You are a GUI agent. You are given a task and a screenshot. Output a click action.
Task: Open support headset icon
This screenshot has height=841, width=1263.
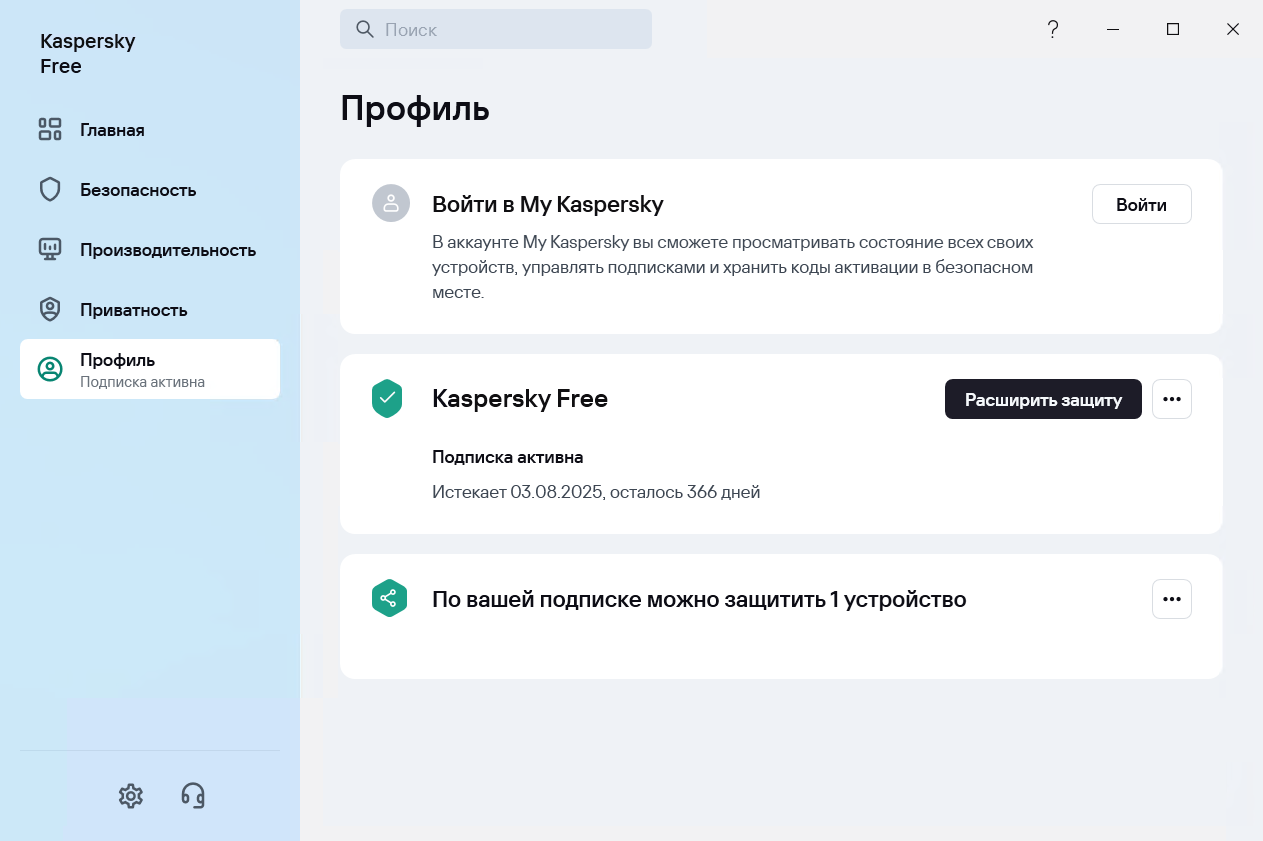click(193, 796)
